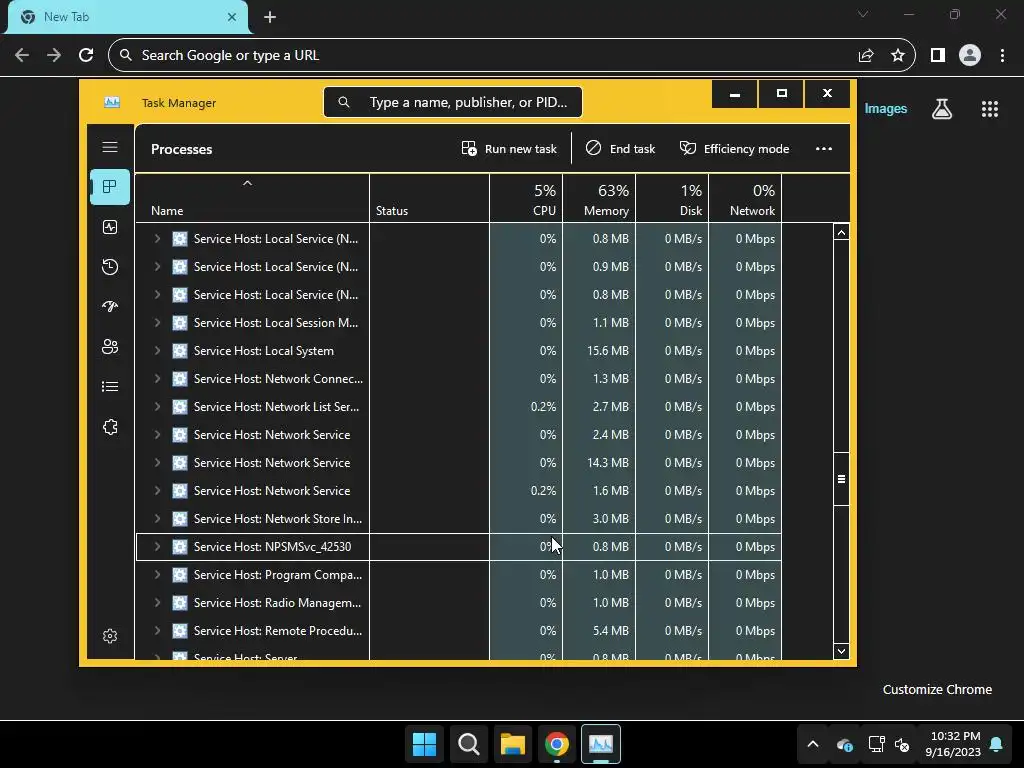Click the Chrome taskbar icon

coord(556,744)
